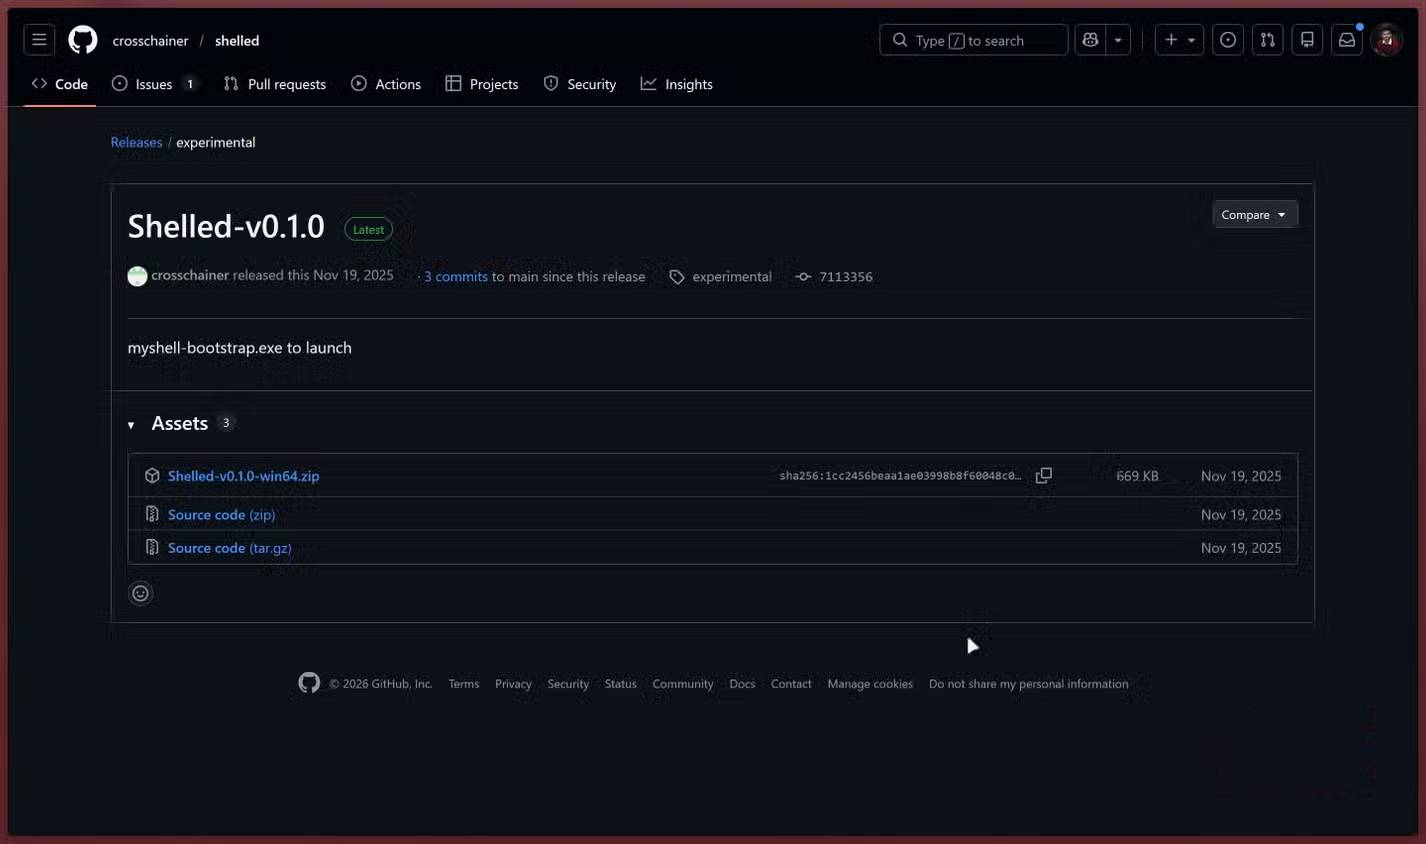Open the global navigation hamburger menu
This screenshot has width=1426, height=844.
[39, 40]
